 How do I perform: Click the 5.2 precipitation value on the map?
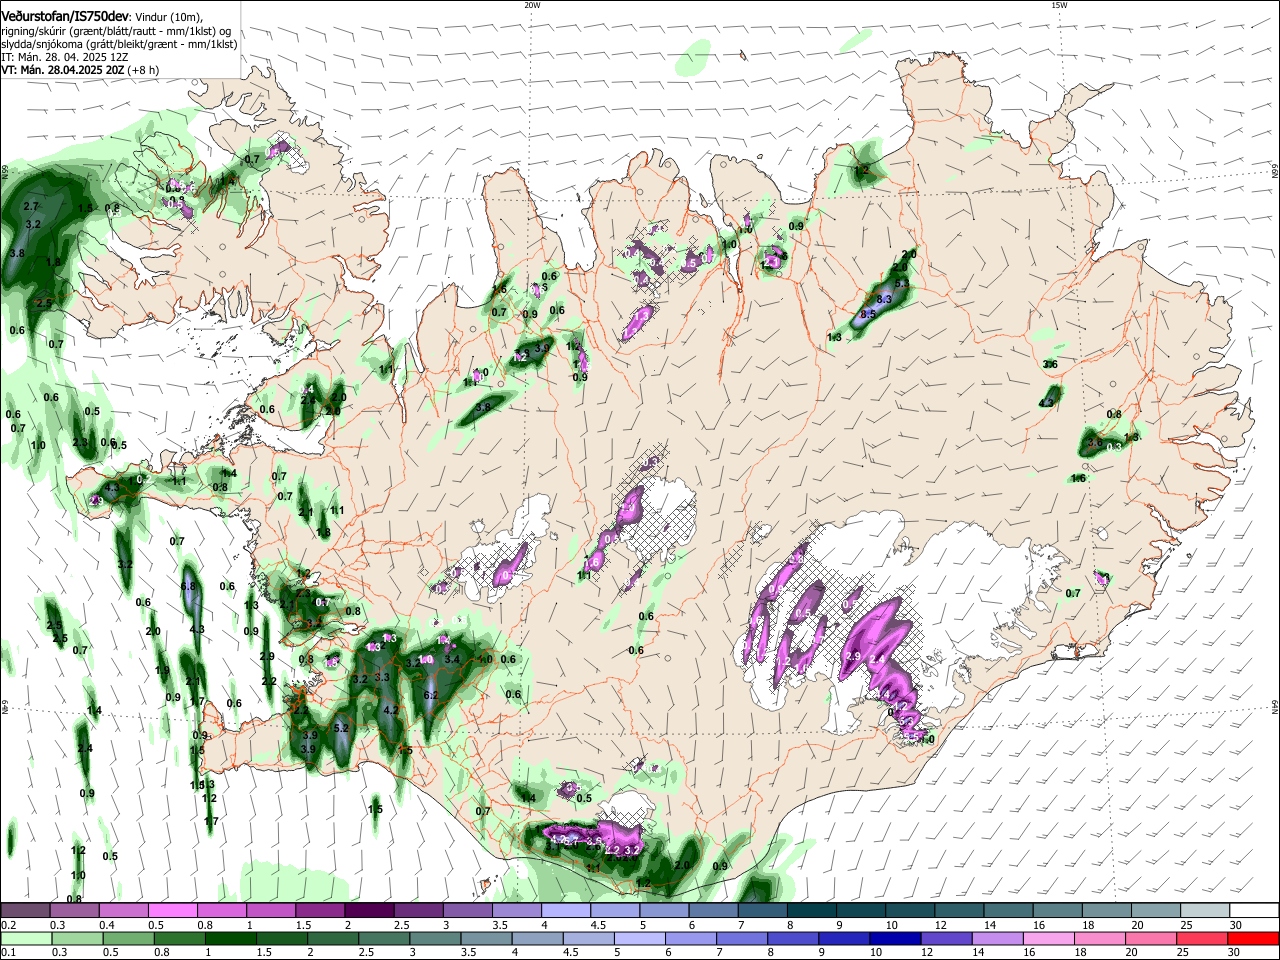pyautogui.click(x=341, y=728)
